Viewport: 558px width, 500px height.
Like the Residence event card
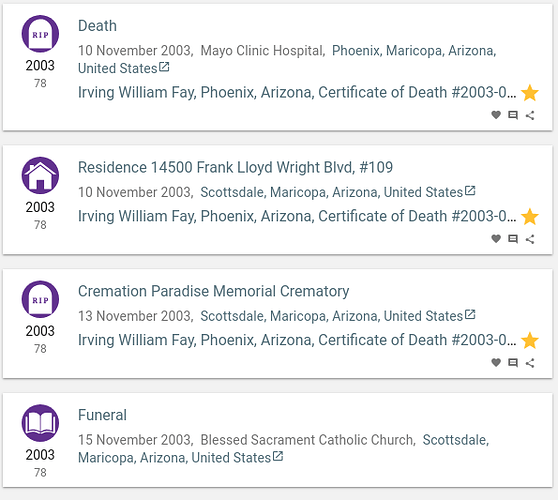click(496, 239)
